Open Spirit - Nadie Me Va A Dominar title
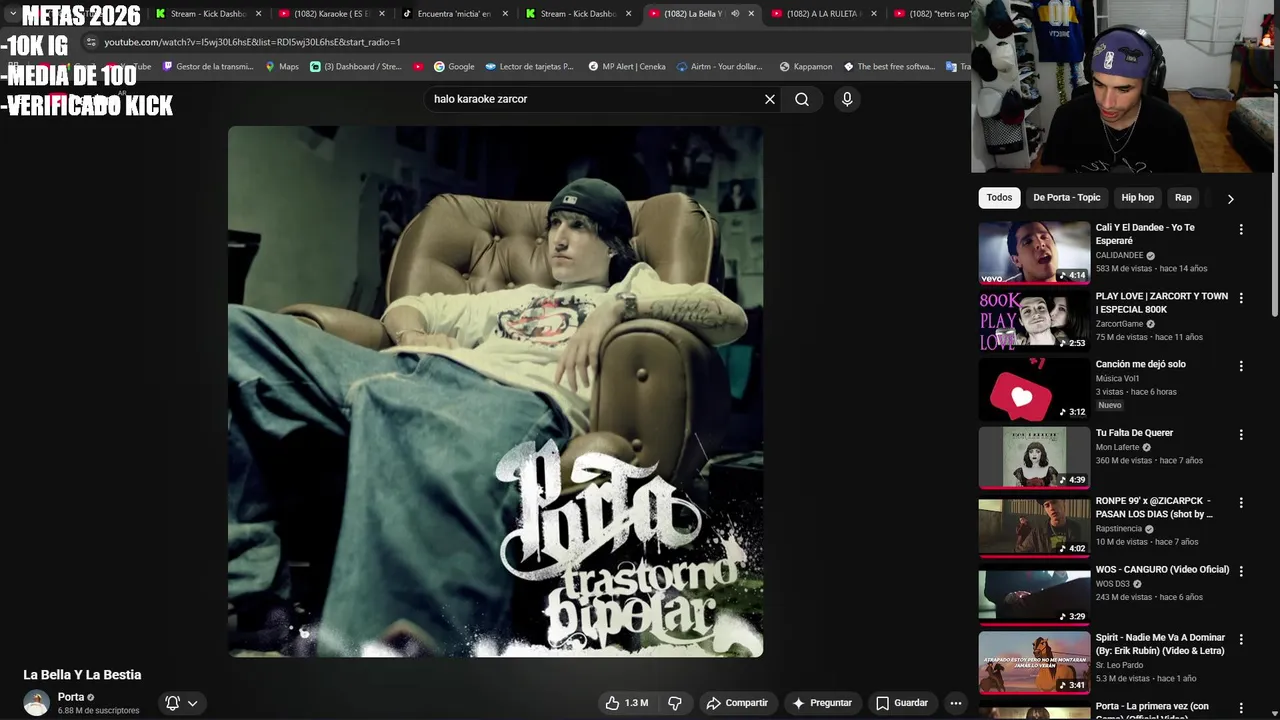The width and height of the screenshot is (1280, 720). (1160, 644)
